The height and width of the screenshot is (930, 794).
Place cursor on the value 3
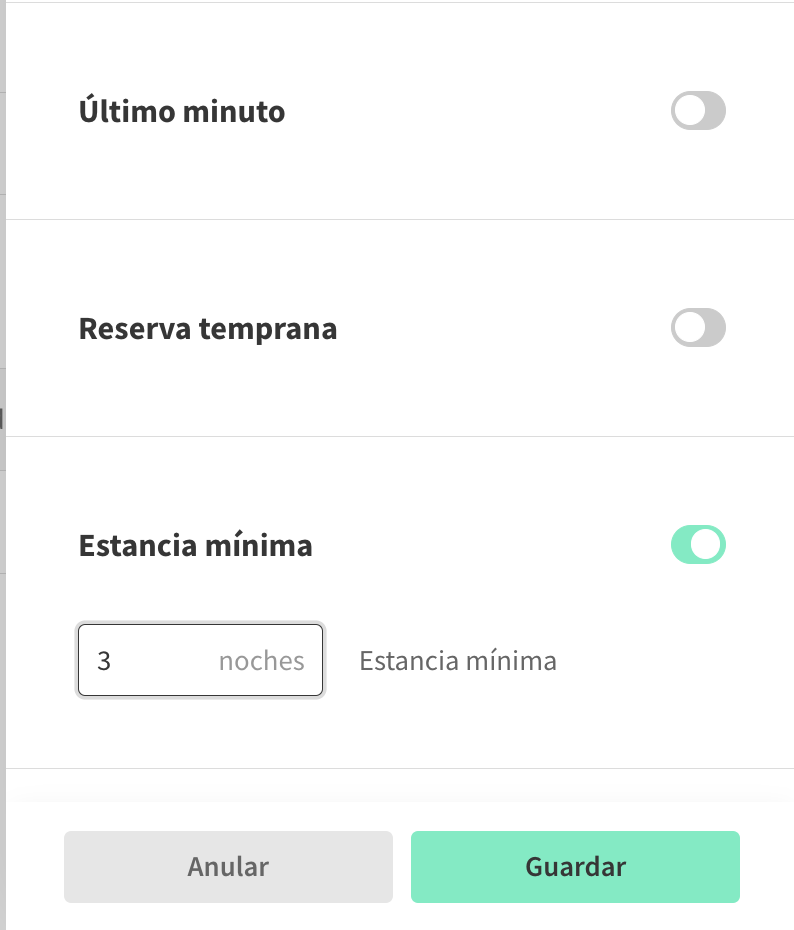click(x=104, y=661)
